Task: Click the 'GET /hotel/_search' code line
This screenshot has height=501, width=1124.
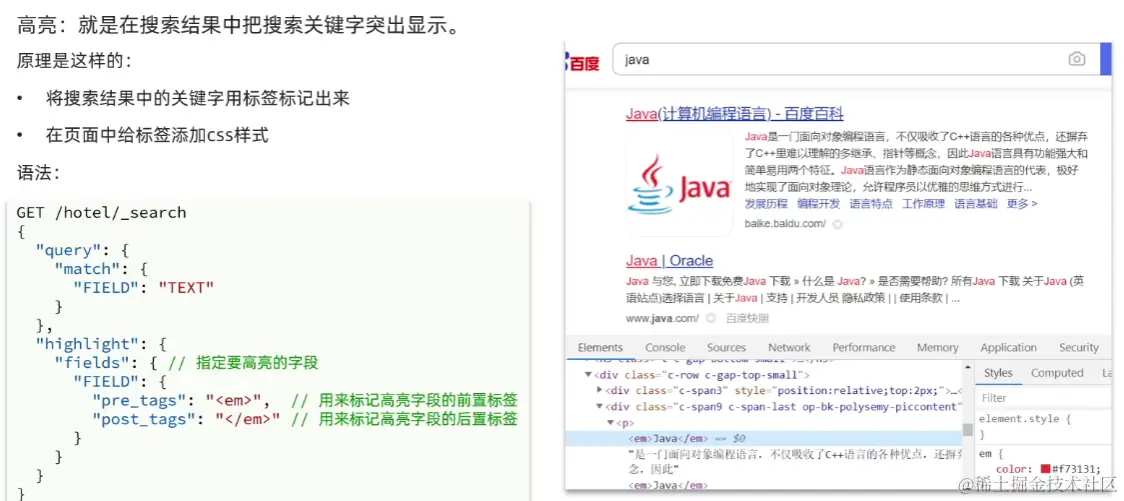Action: tap(101, 213)
